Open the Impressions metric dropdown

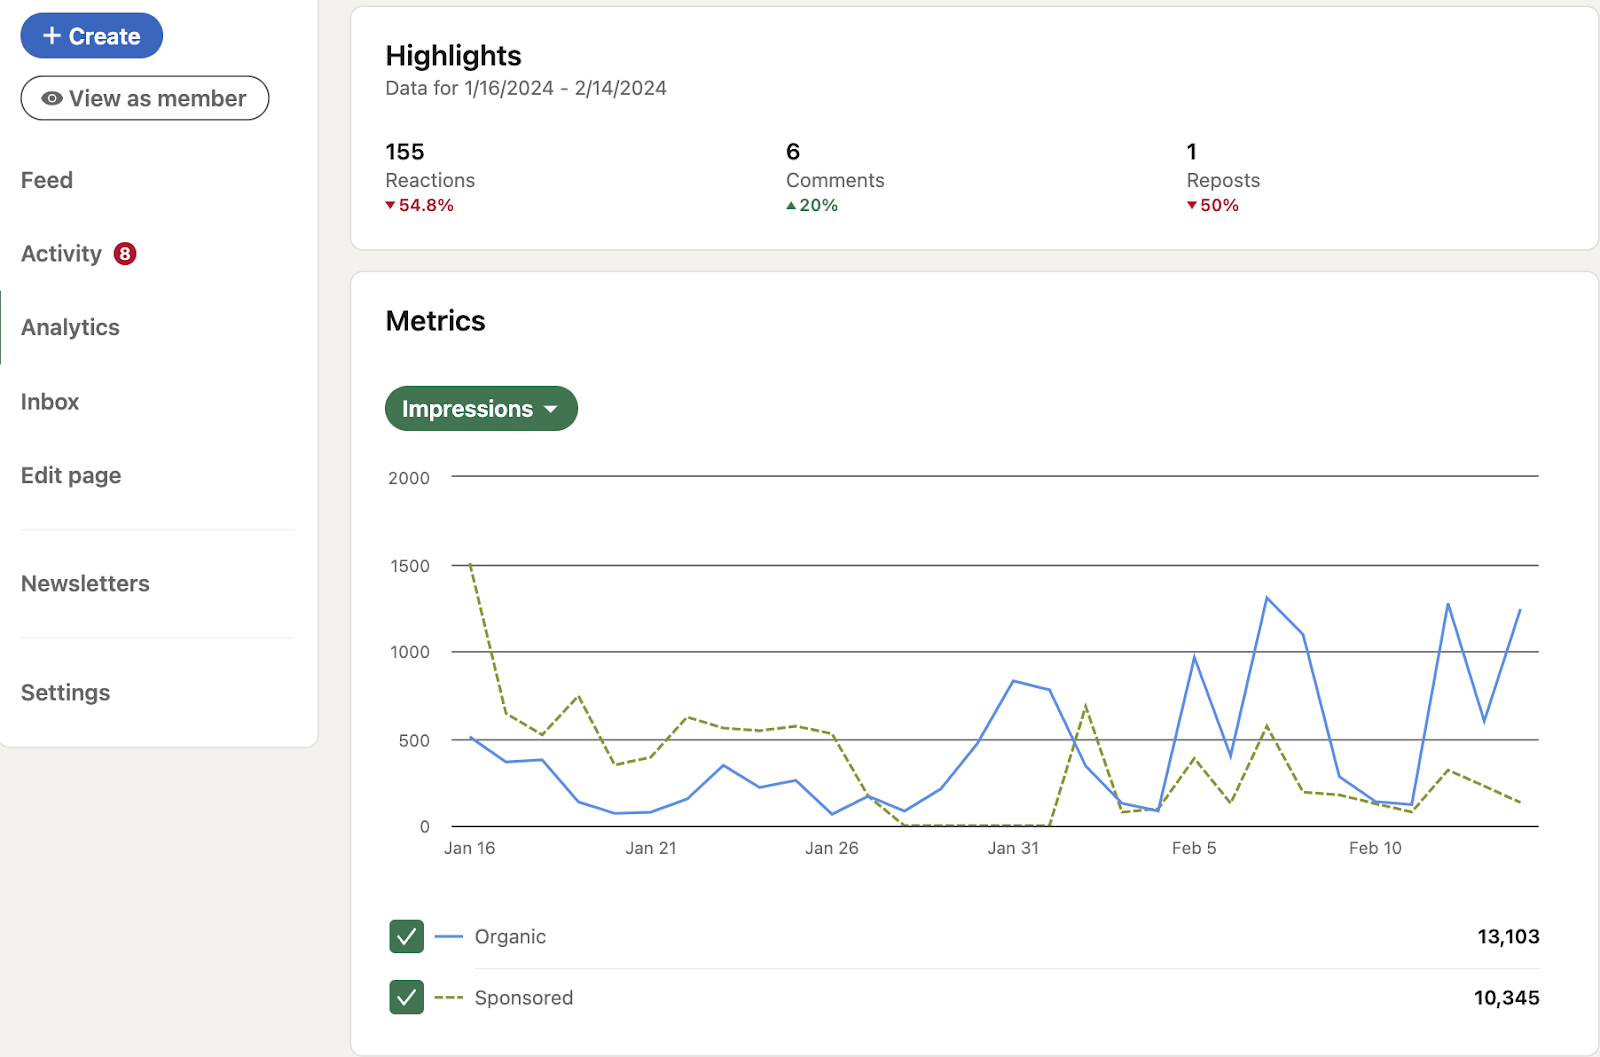click(x=481, y=408)
